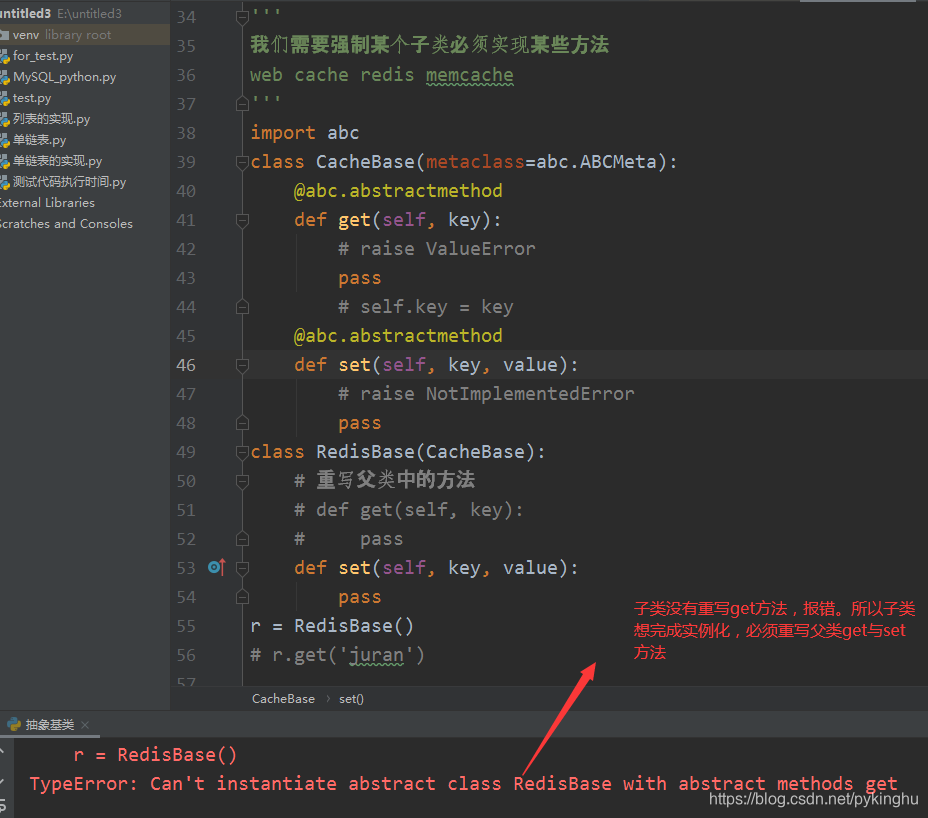
Task: Toggle fold end marker at line 44
Action: click(242, 307)
